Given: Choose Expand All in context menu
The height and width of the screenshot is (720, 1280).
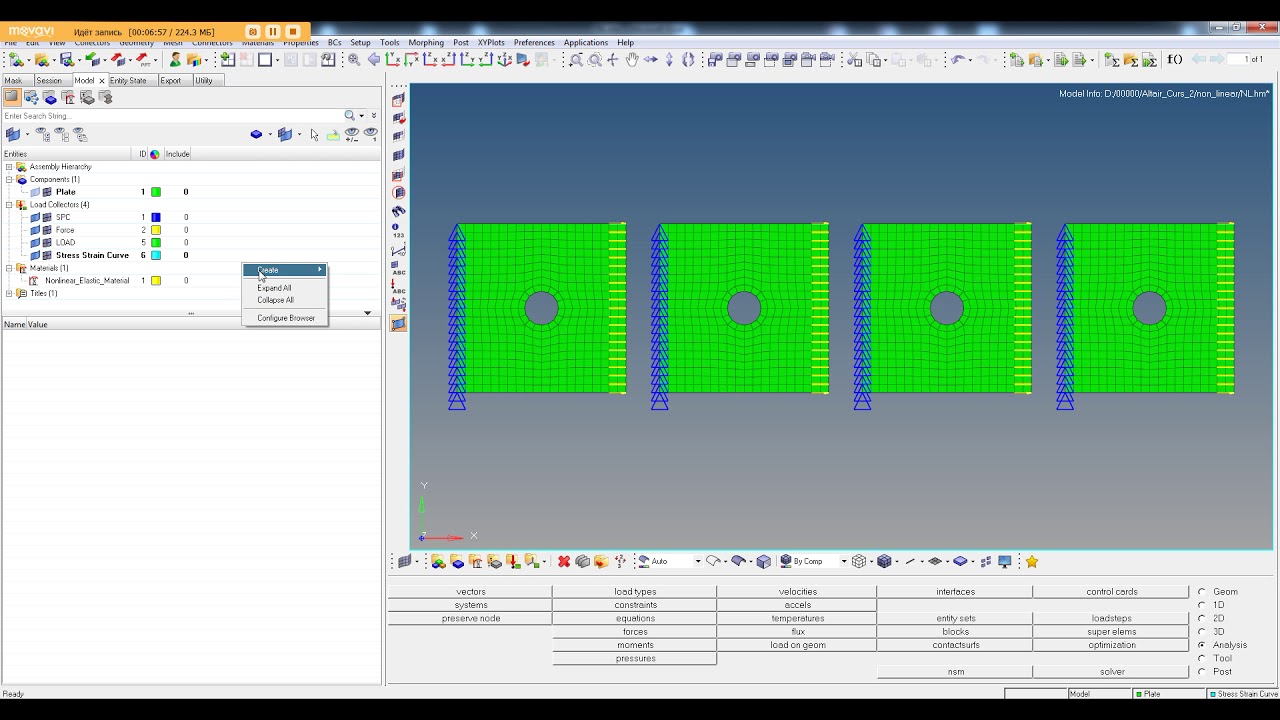Looking at the screenshot, I should (x=274, y=288).
